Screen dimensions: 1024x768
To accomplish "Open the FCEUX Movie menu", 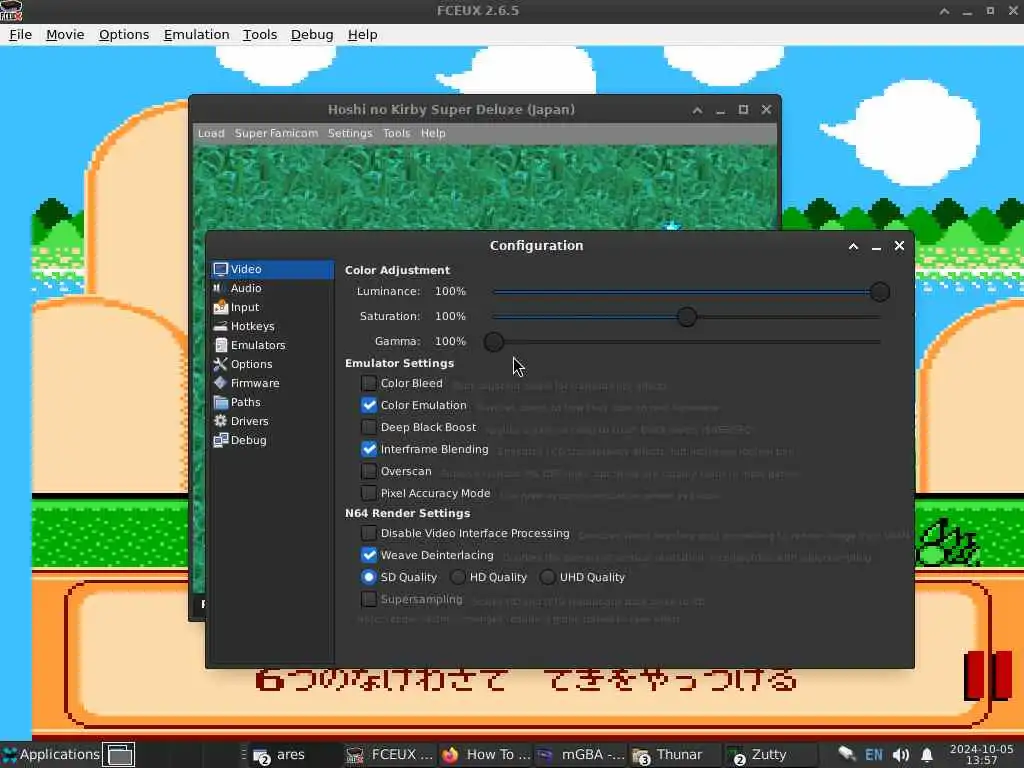I will click(x=65, y=35).
